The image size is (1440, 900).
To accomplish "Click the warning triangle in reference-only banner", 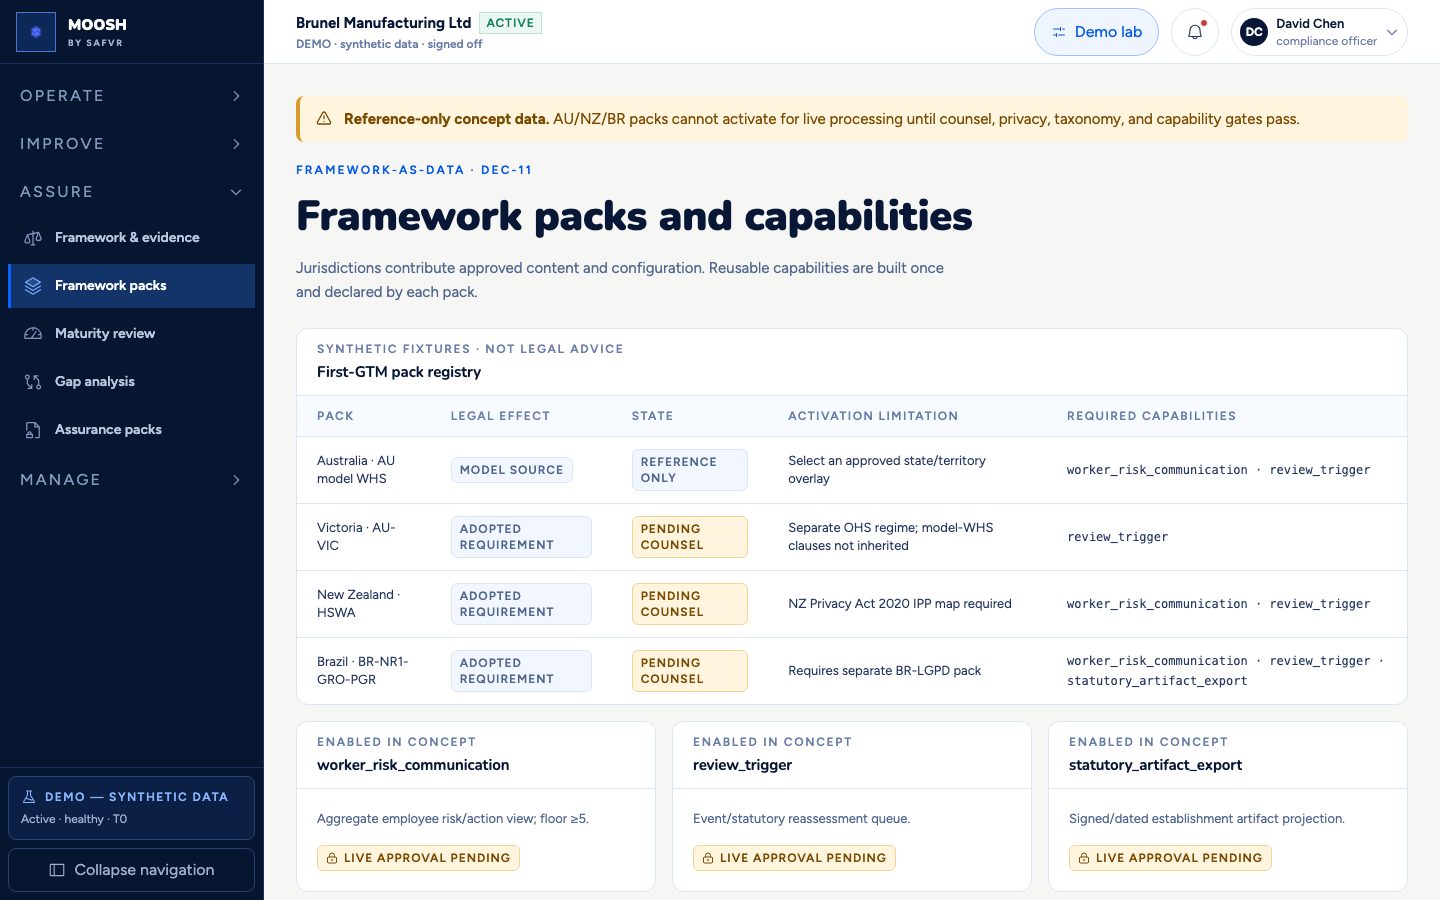I will tap(324, 119).
